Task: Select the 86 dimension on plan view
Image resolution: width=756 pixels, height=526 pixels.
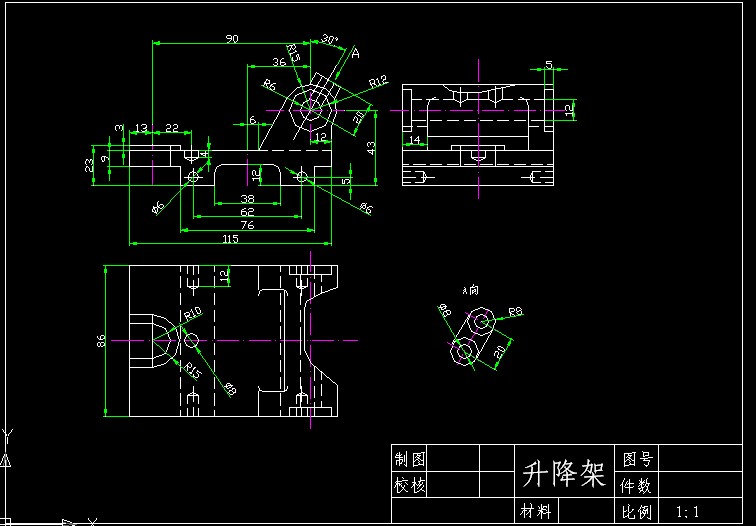Action: 101,341
